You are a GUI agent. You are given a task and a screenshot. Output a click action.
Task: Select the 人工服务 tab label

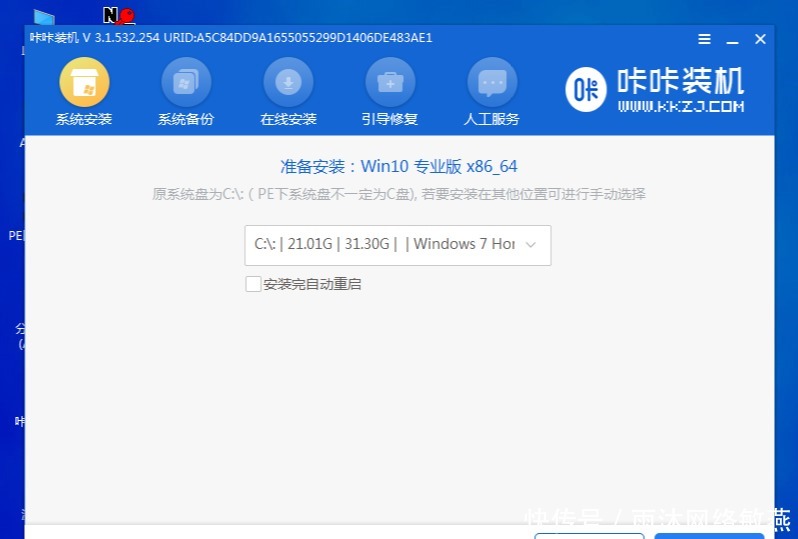click(x=492, y=119)
